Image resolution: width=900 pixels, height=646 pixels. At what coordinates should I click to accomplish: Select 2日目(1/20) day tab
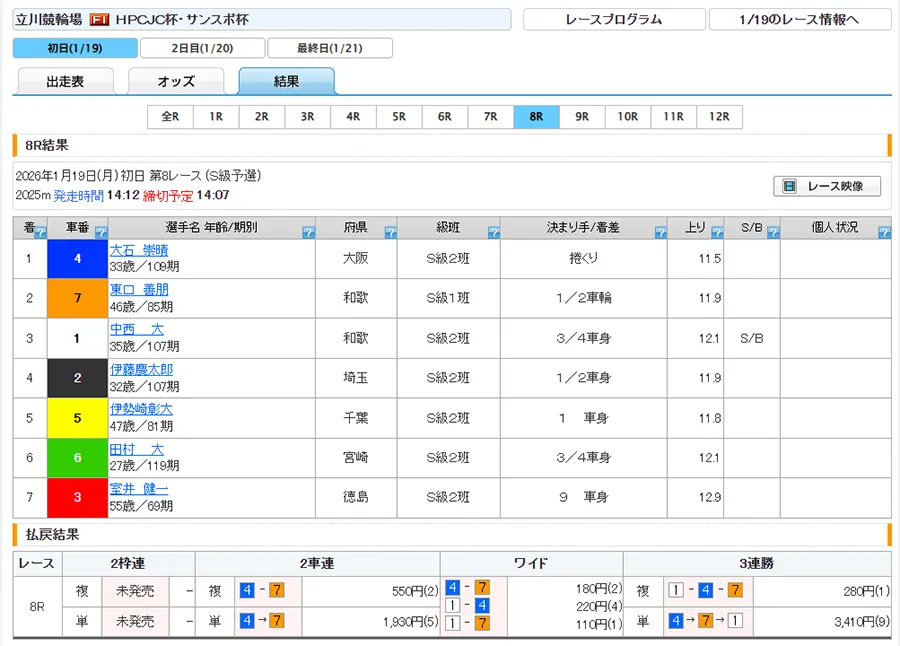(202, 48)
